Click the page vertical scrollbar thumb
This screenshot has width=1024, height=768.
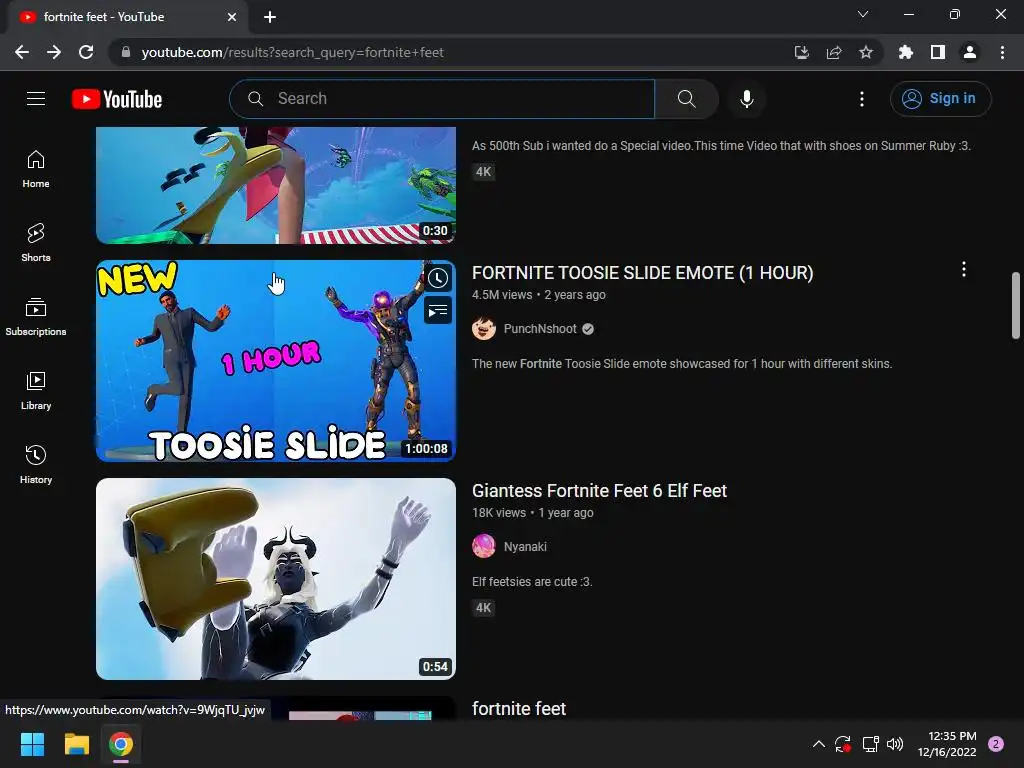click(1016, 306)
